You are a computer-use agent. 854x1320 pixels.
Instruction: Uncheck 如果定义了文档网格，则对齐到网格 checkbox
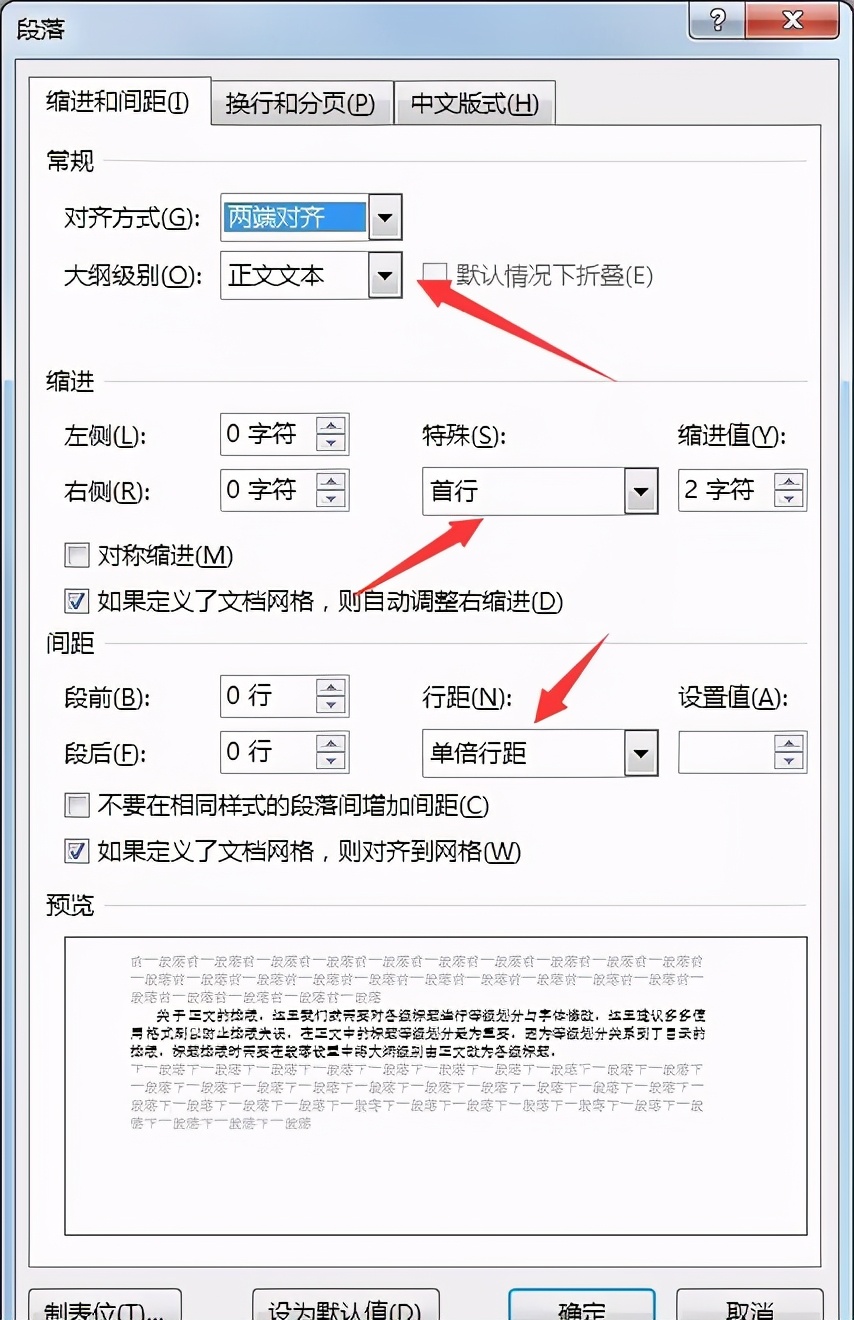click(77, 851)
